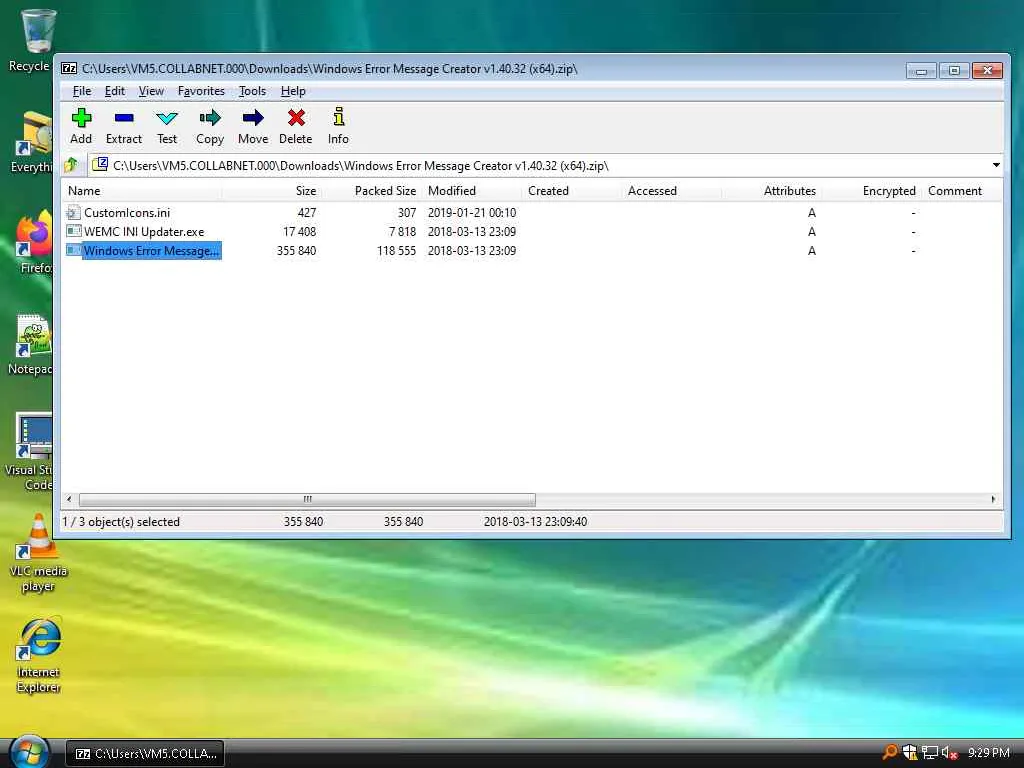Expand the address path dropdown arrow
The height and width of the screenshot is (768, 1024).
coord(996,165)
